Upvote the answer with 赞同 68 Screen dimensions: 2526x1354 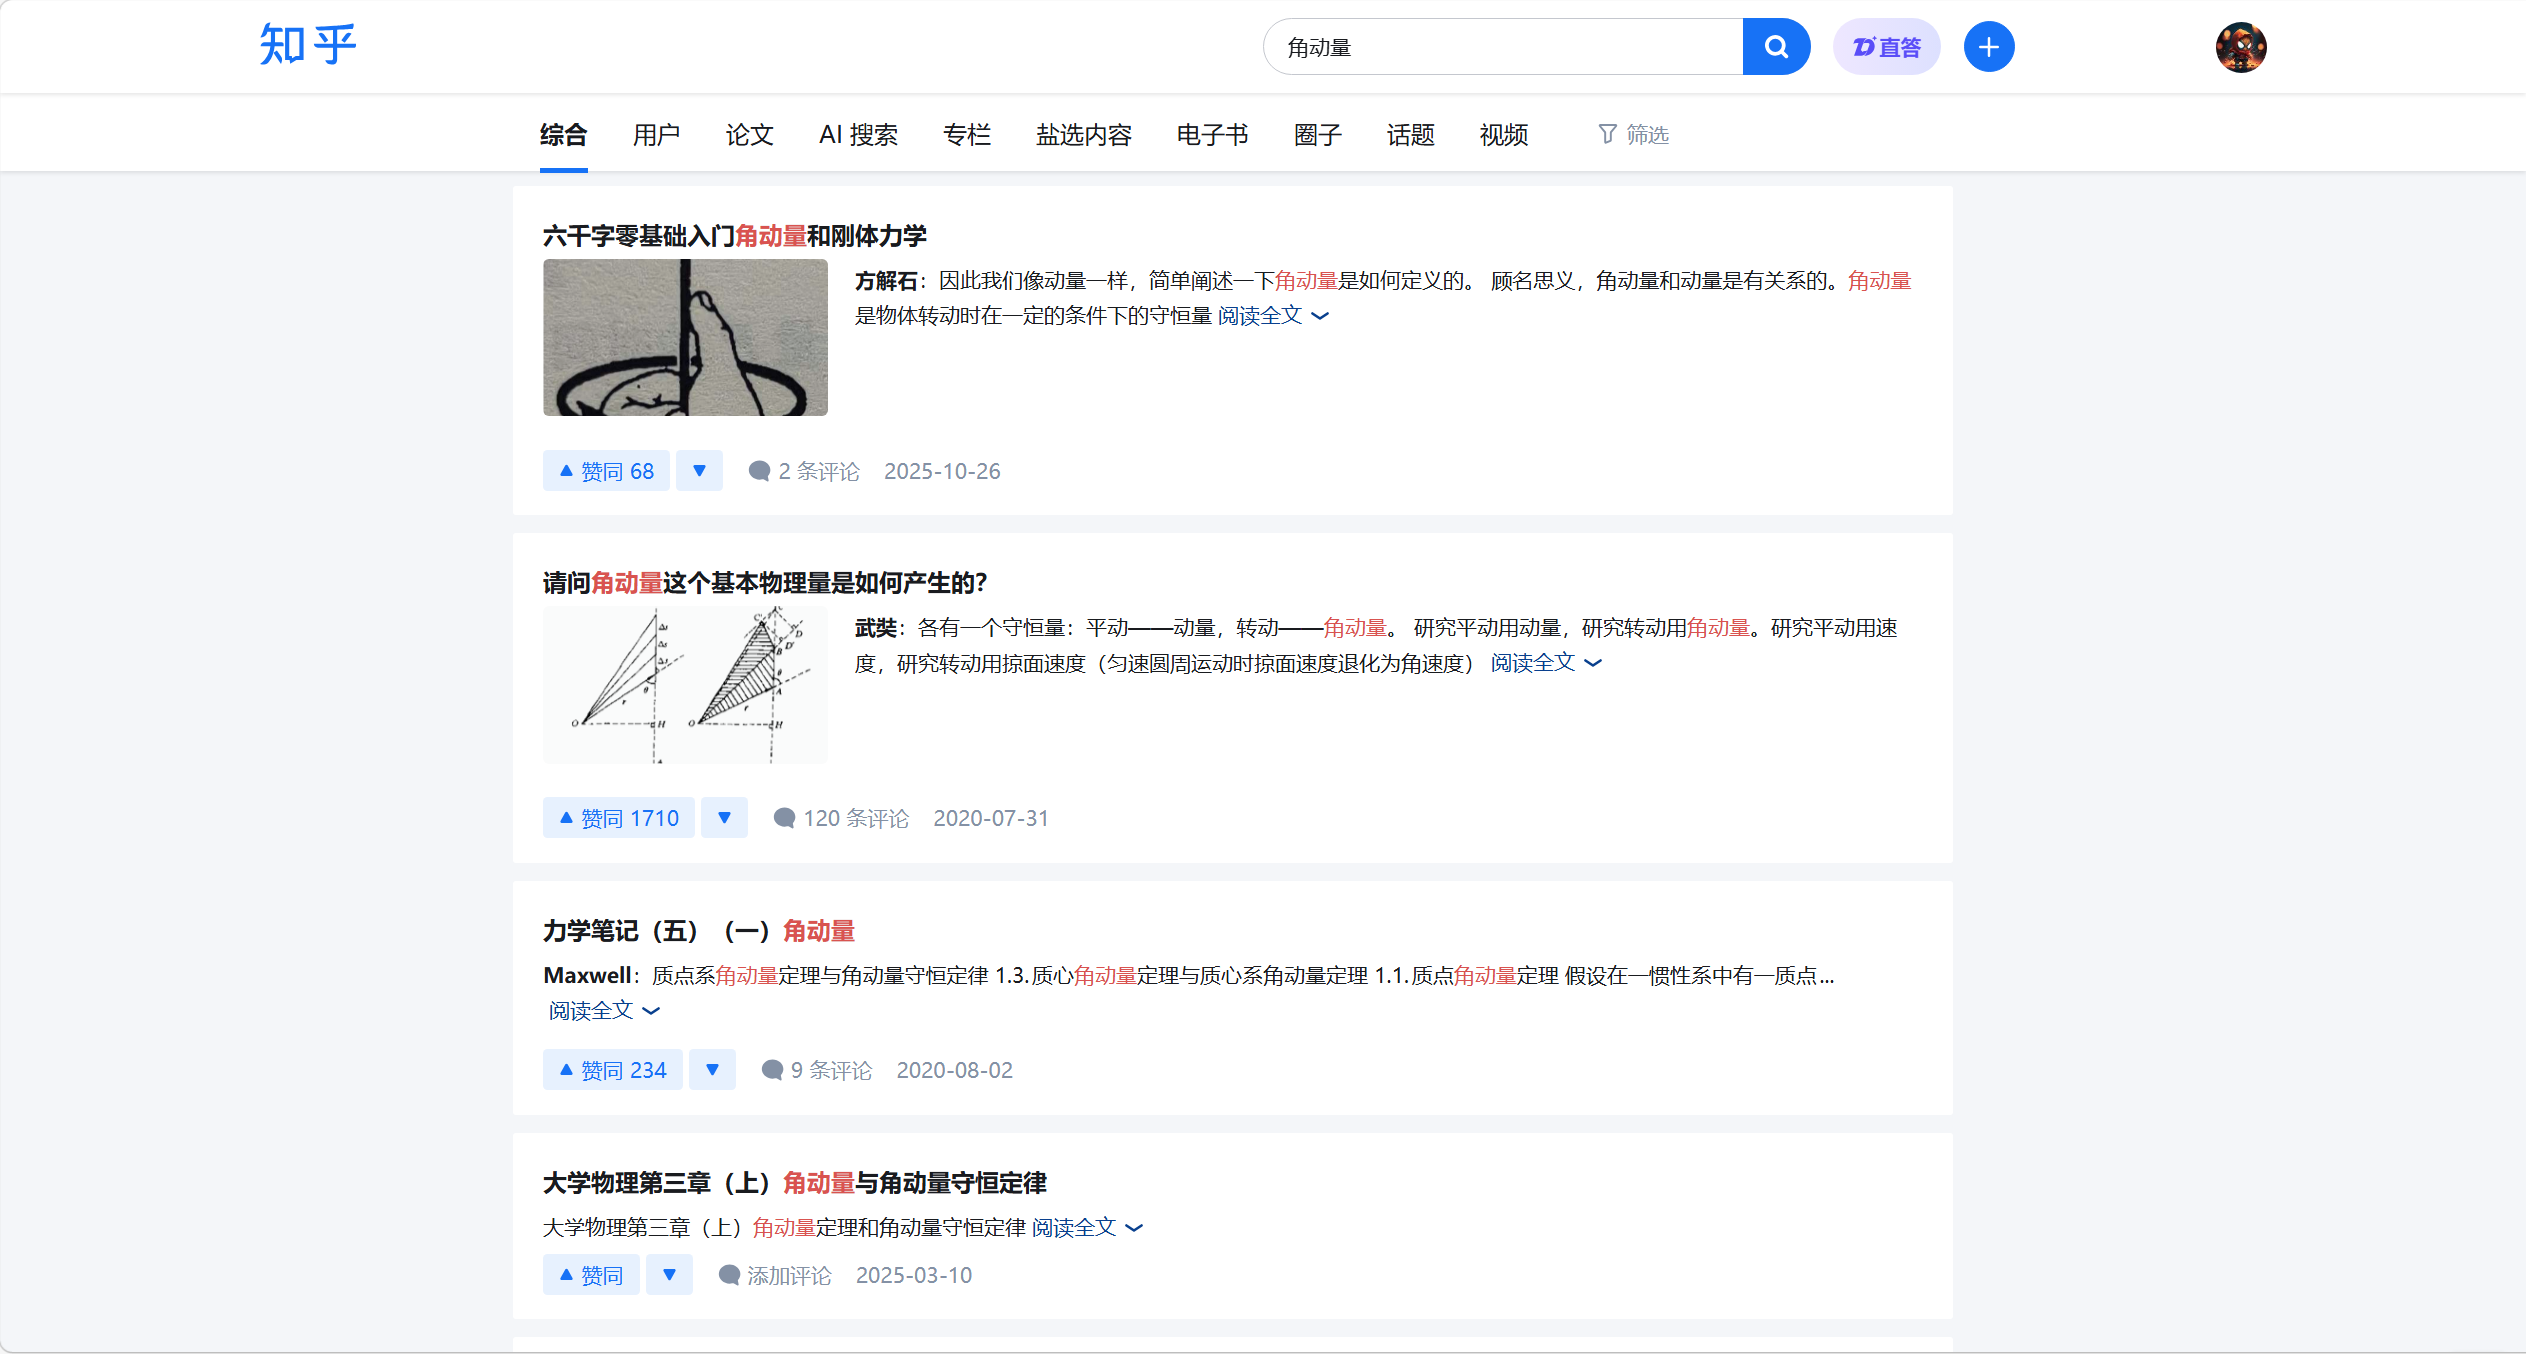click(607, 471)
